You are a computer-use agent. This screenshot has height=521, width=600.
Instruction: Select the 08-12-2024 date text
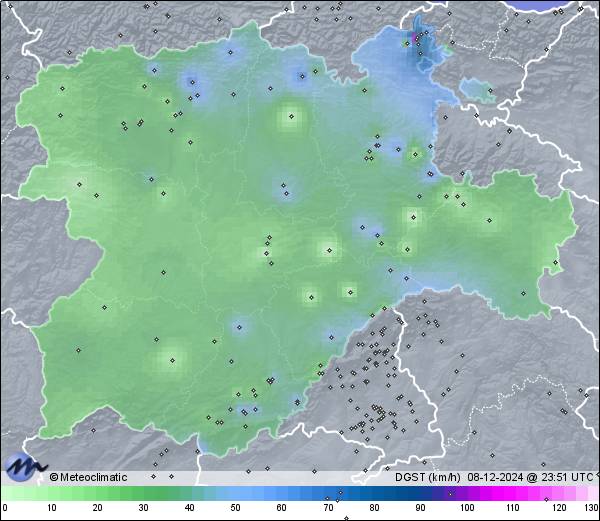(495, 477)
